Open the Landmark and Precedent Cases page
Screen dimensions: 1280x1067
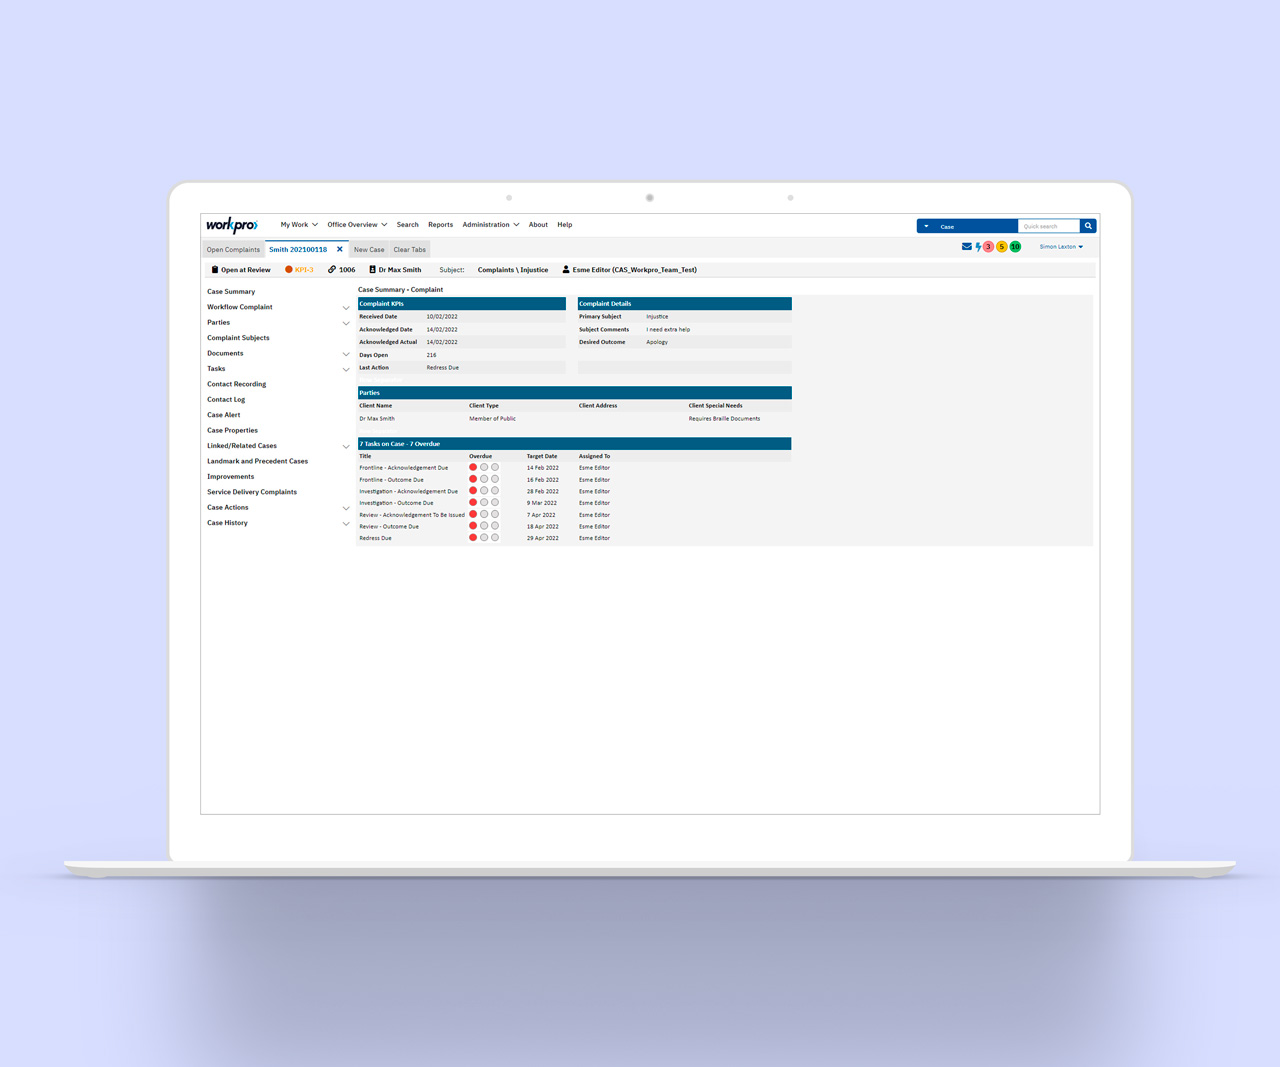257,461
